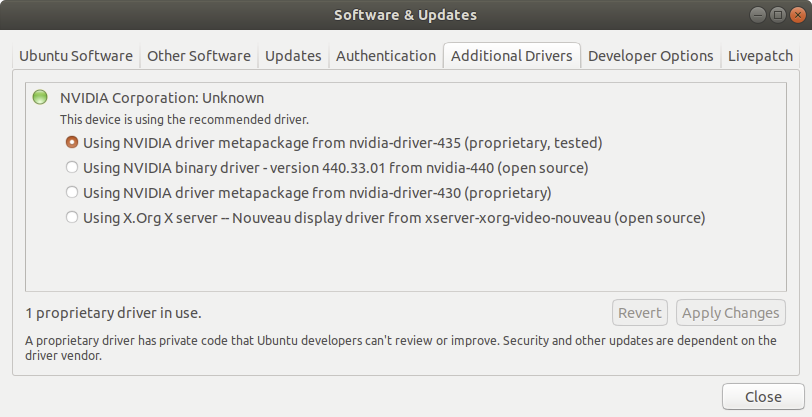This screenshot has height=417, width=812.
Task: Choose nvidia-440 binary driver option
Action: pyautogui.click(x=72, y=167)
